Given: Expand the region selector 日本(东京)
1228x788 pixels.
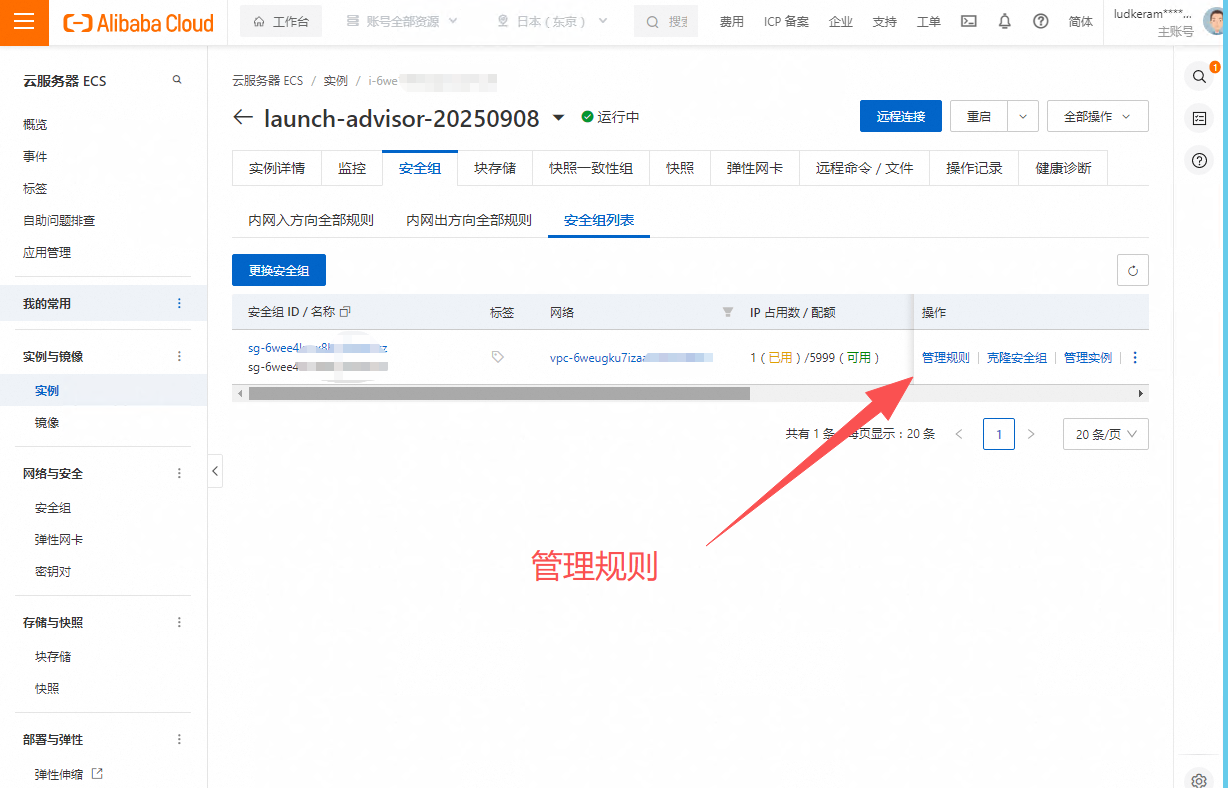Looking at the screenshot, I should (x=556, y=22).
